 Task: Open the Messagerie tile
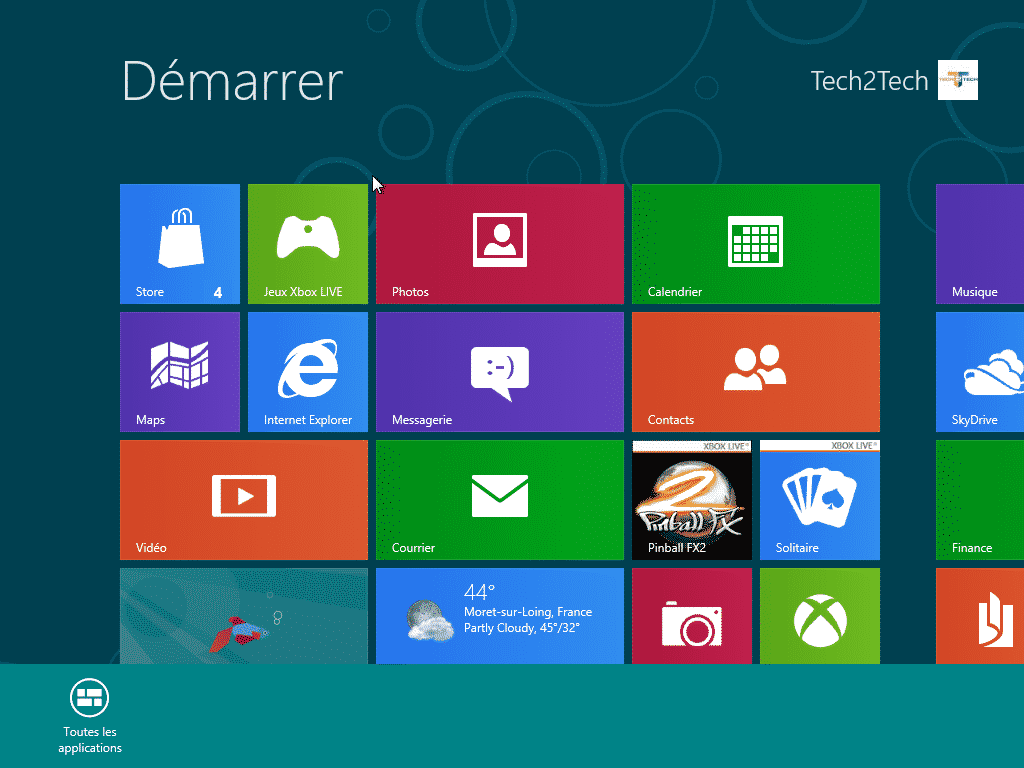click(x=500, y=372)
